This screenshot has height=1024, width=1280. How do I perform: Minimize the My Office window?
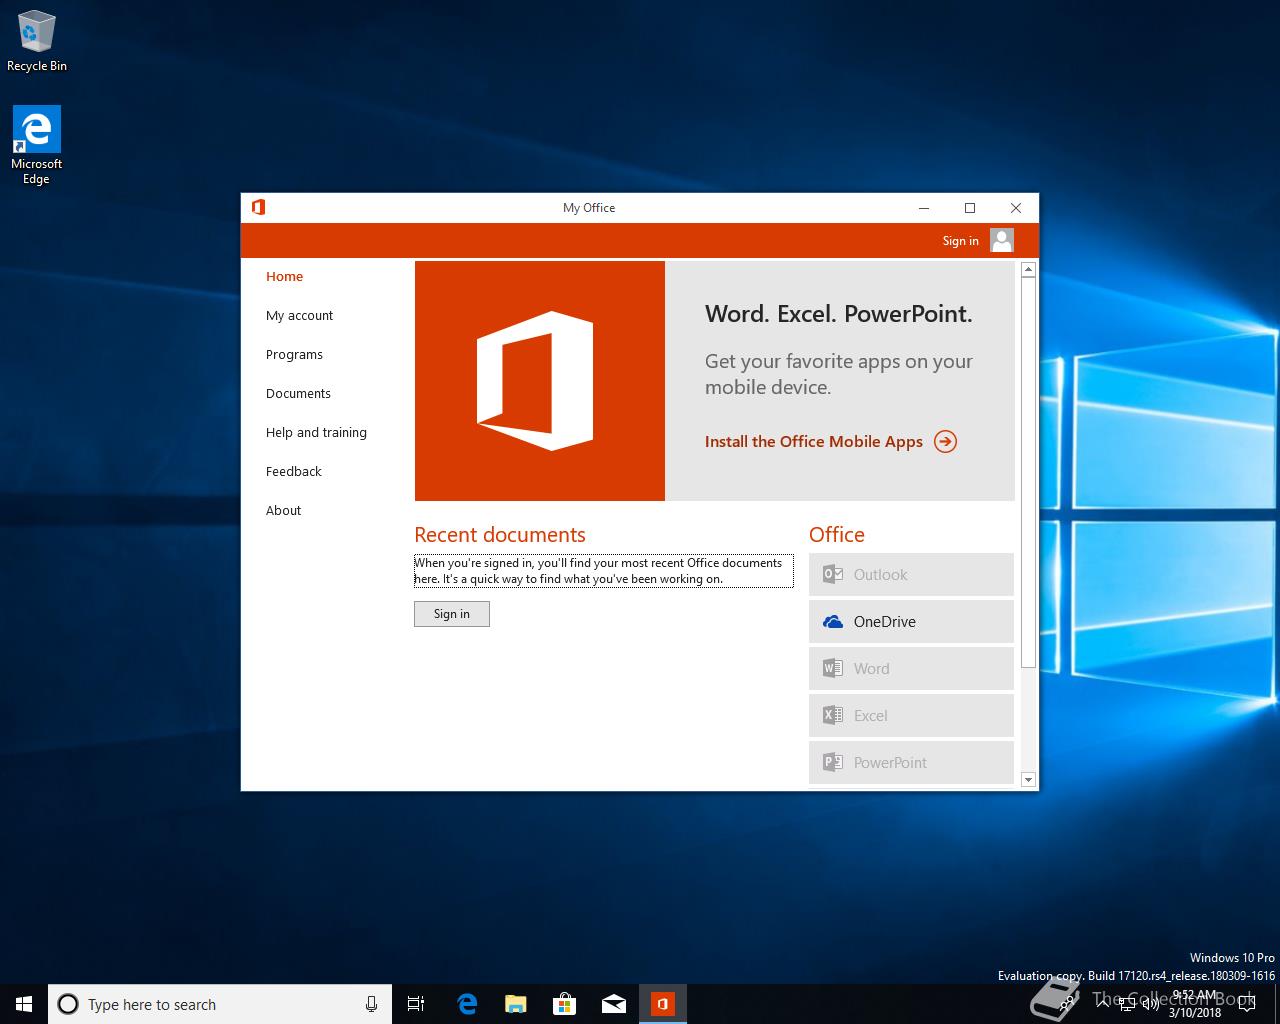tap(924, 208)
